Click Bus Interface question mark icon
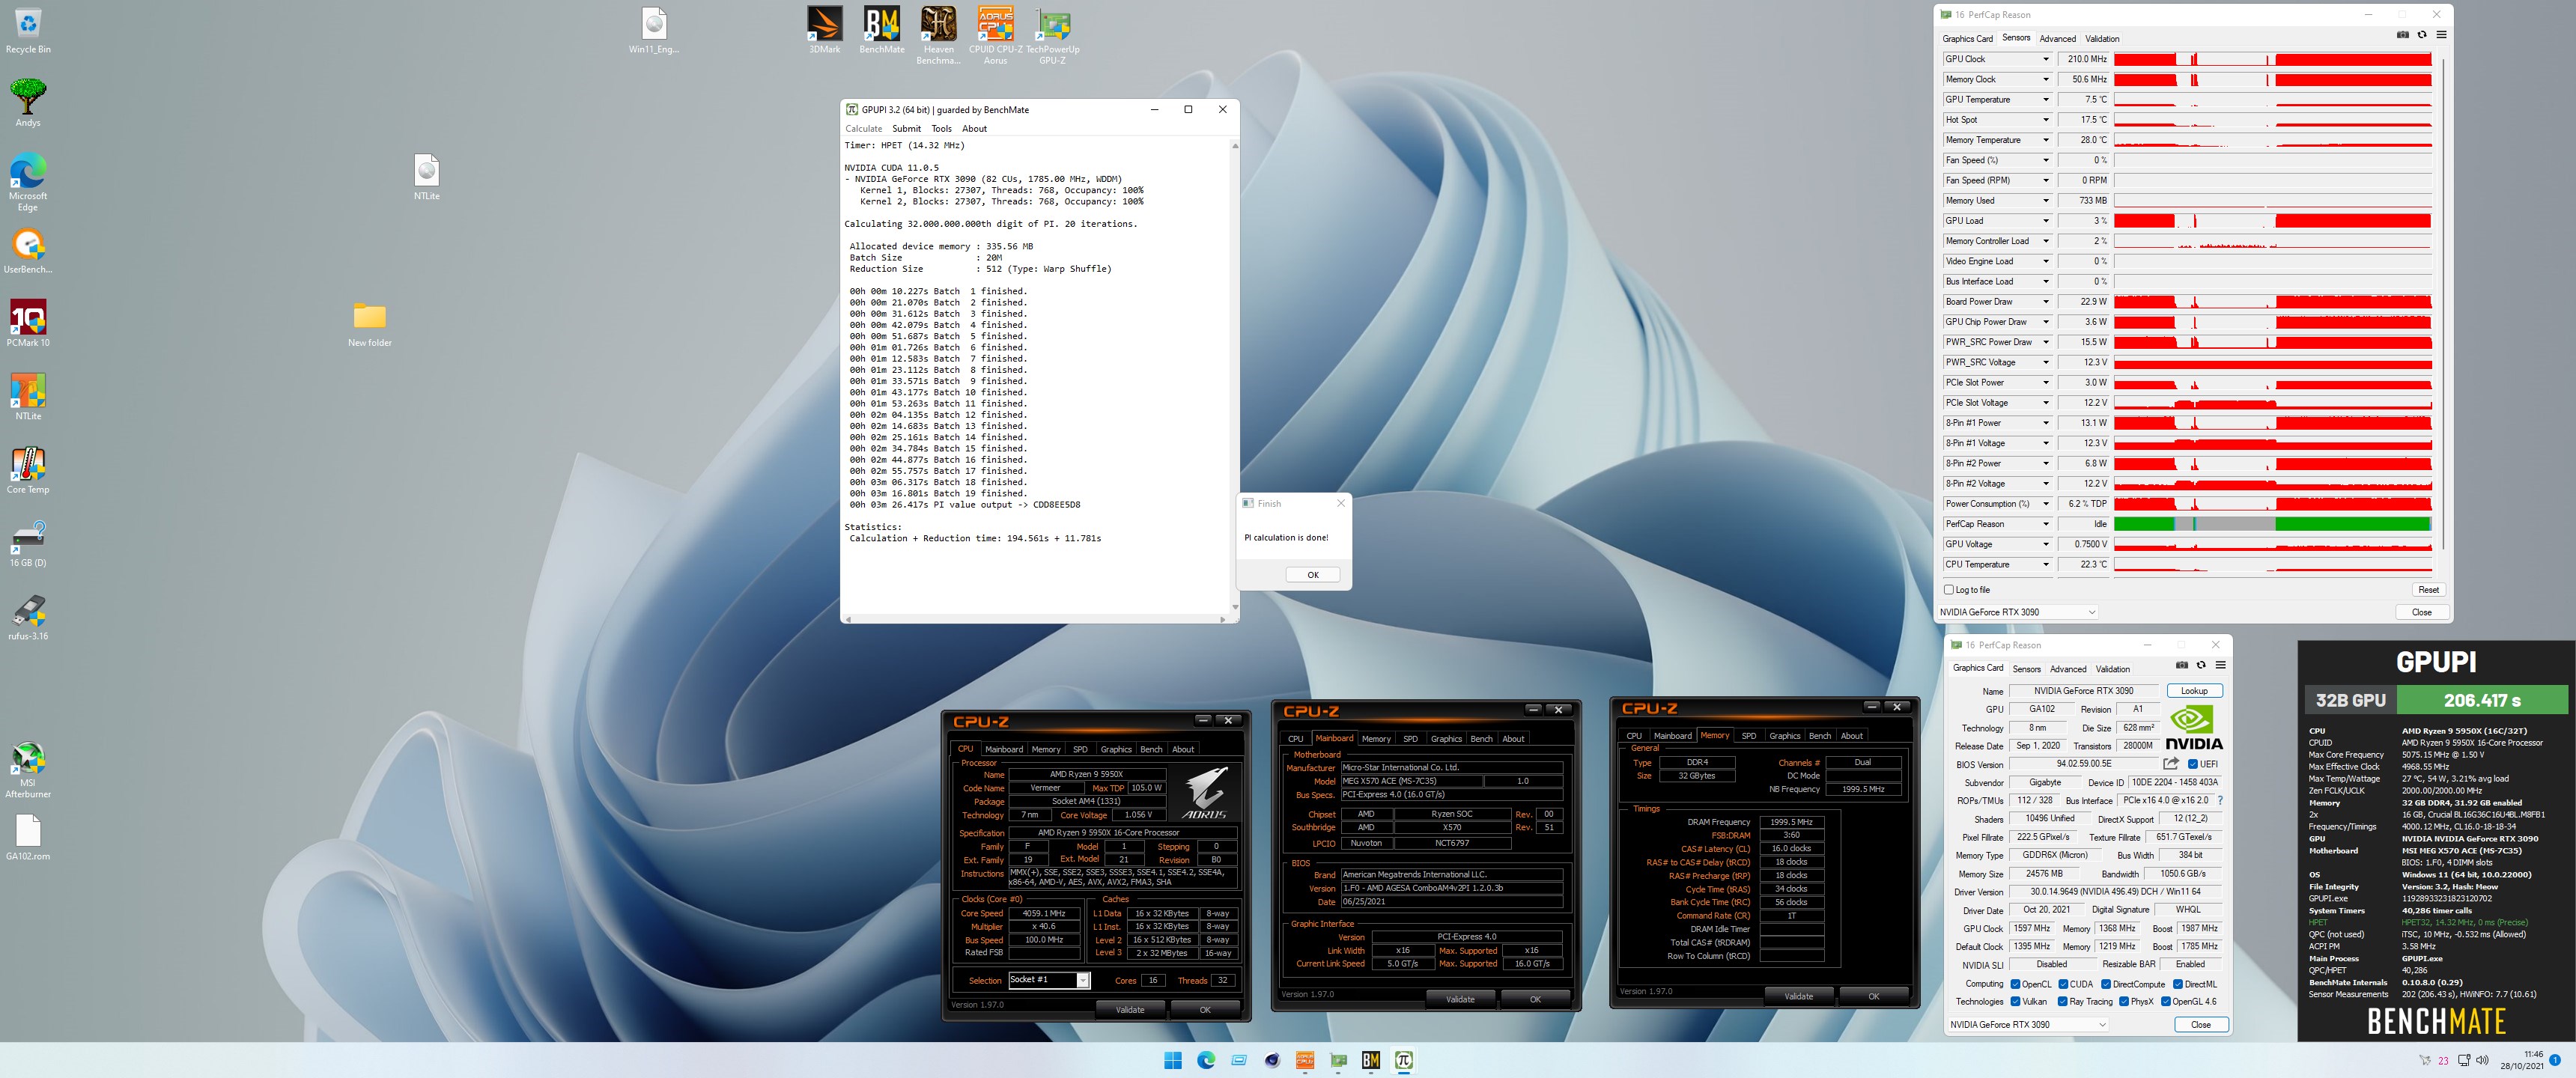This screenshot has height=1078, width=2576. [2220, 800]
